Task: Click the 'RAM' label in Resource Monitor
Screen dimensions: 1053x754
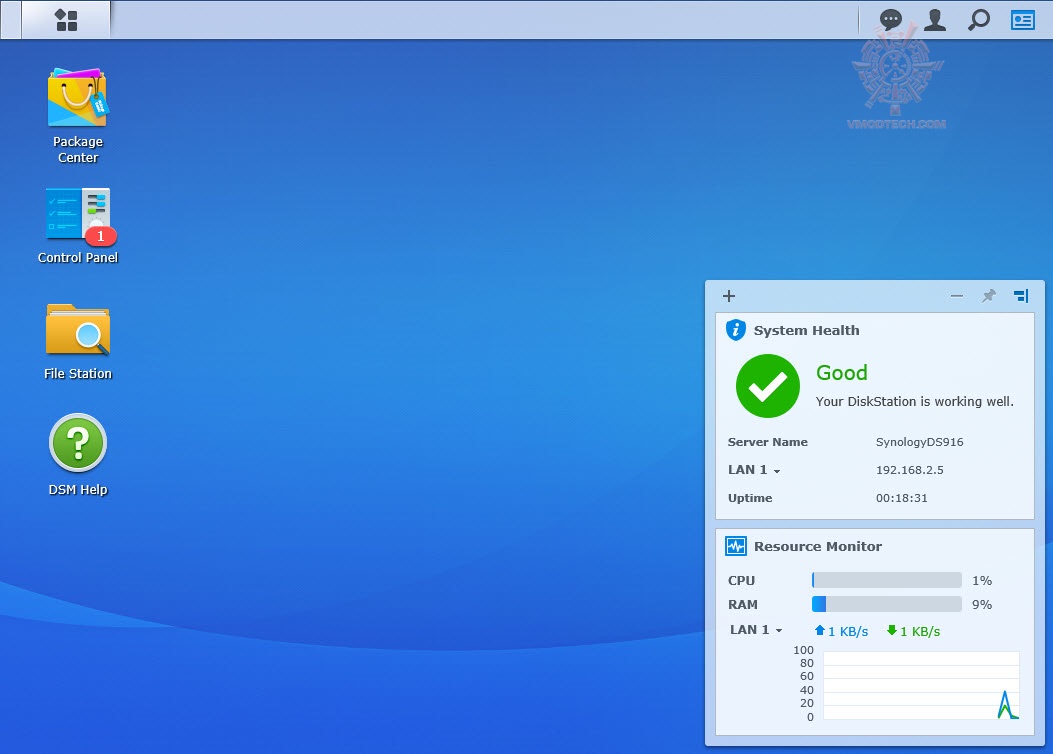Action: (743, 605)
